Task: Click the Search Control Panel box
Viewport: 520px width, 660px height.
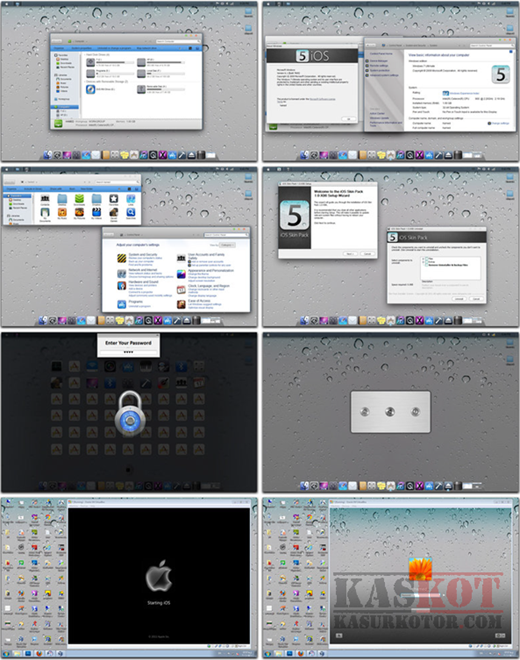Action: click(227, 235)
